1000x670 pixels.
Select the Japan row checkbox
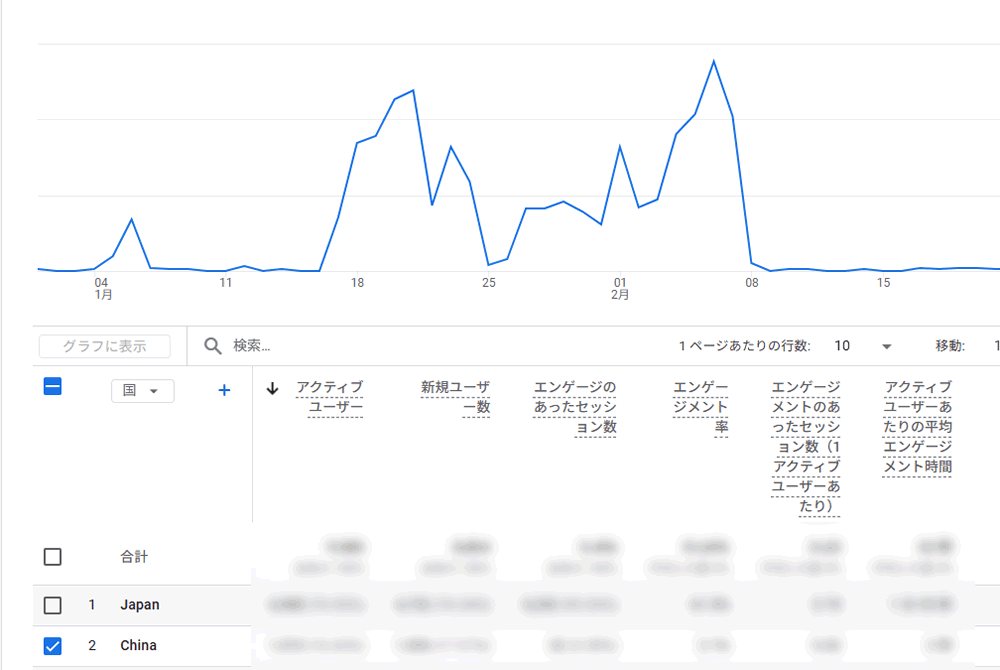53,605
